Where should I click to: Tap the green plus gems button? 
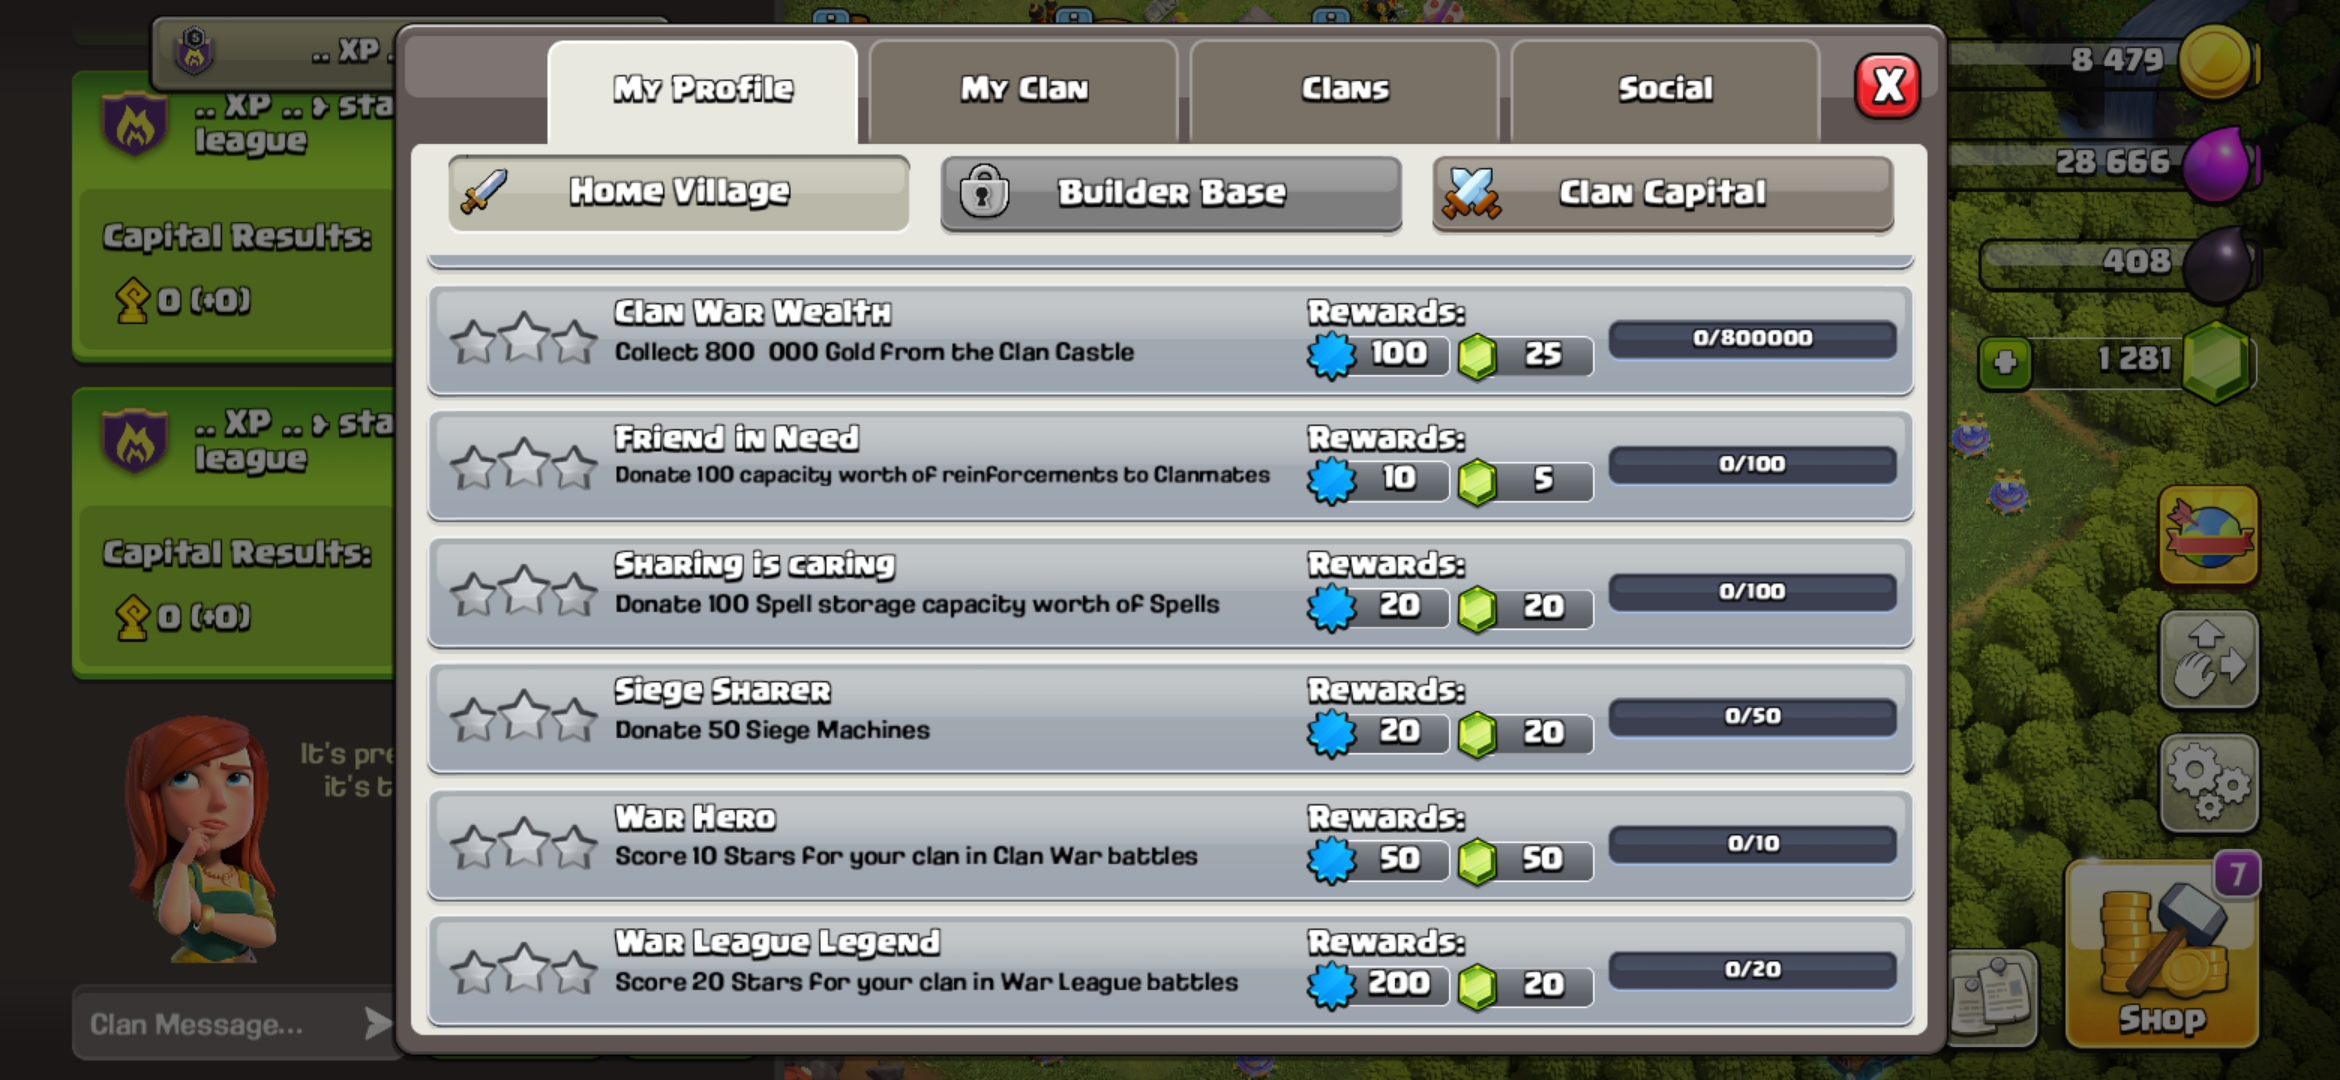[2005, 361]
